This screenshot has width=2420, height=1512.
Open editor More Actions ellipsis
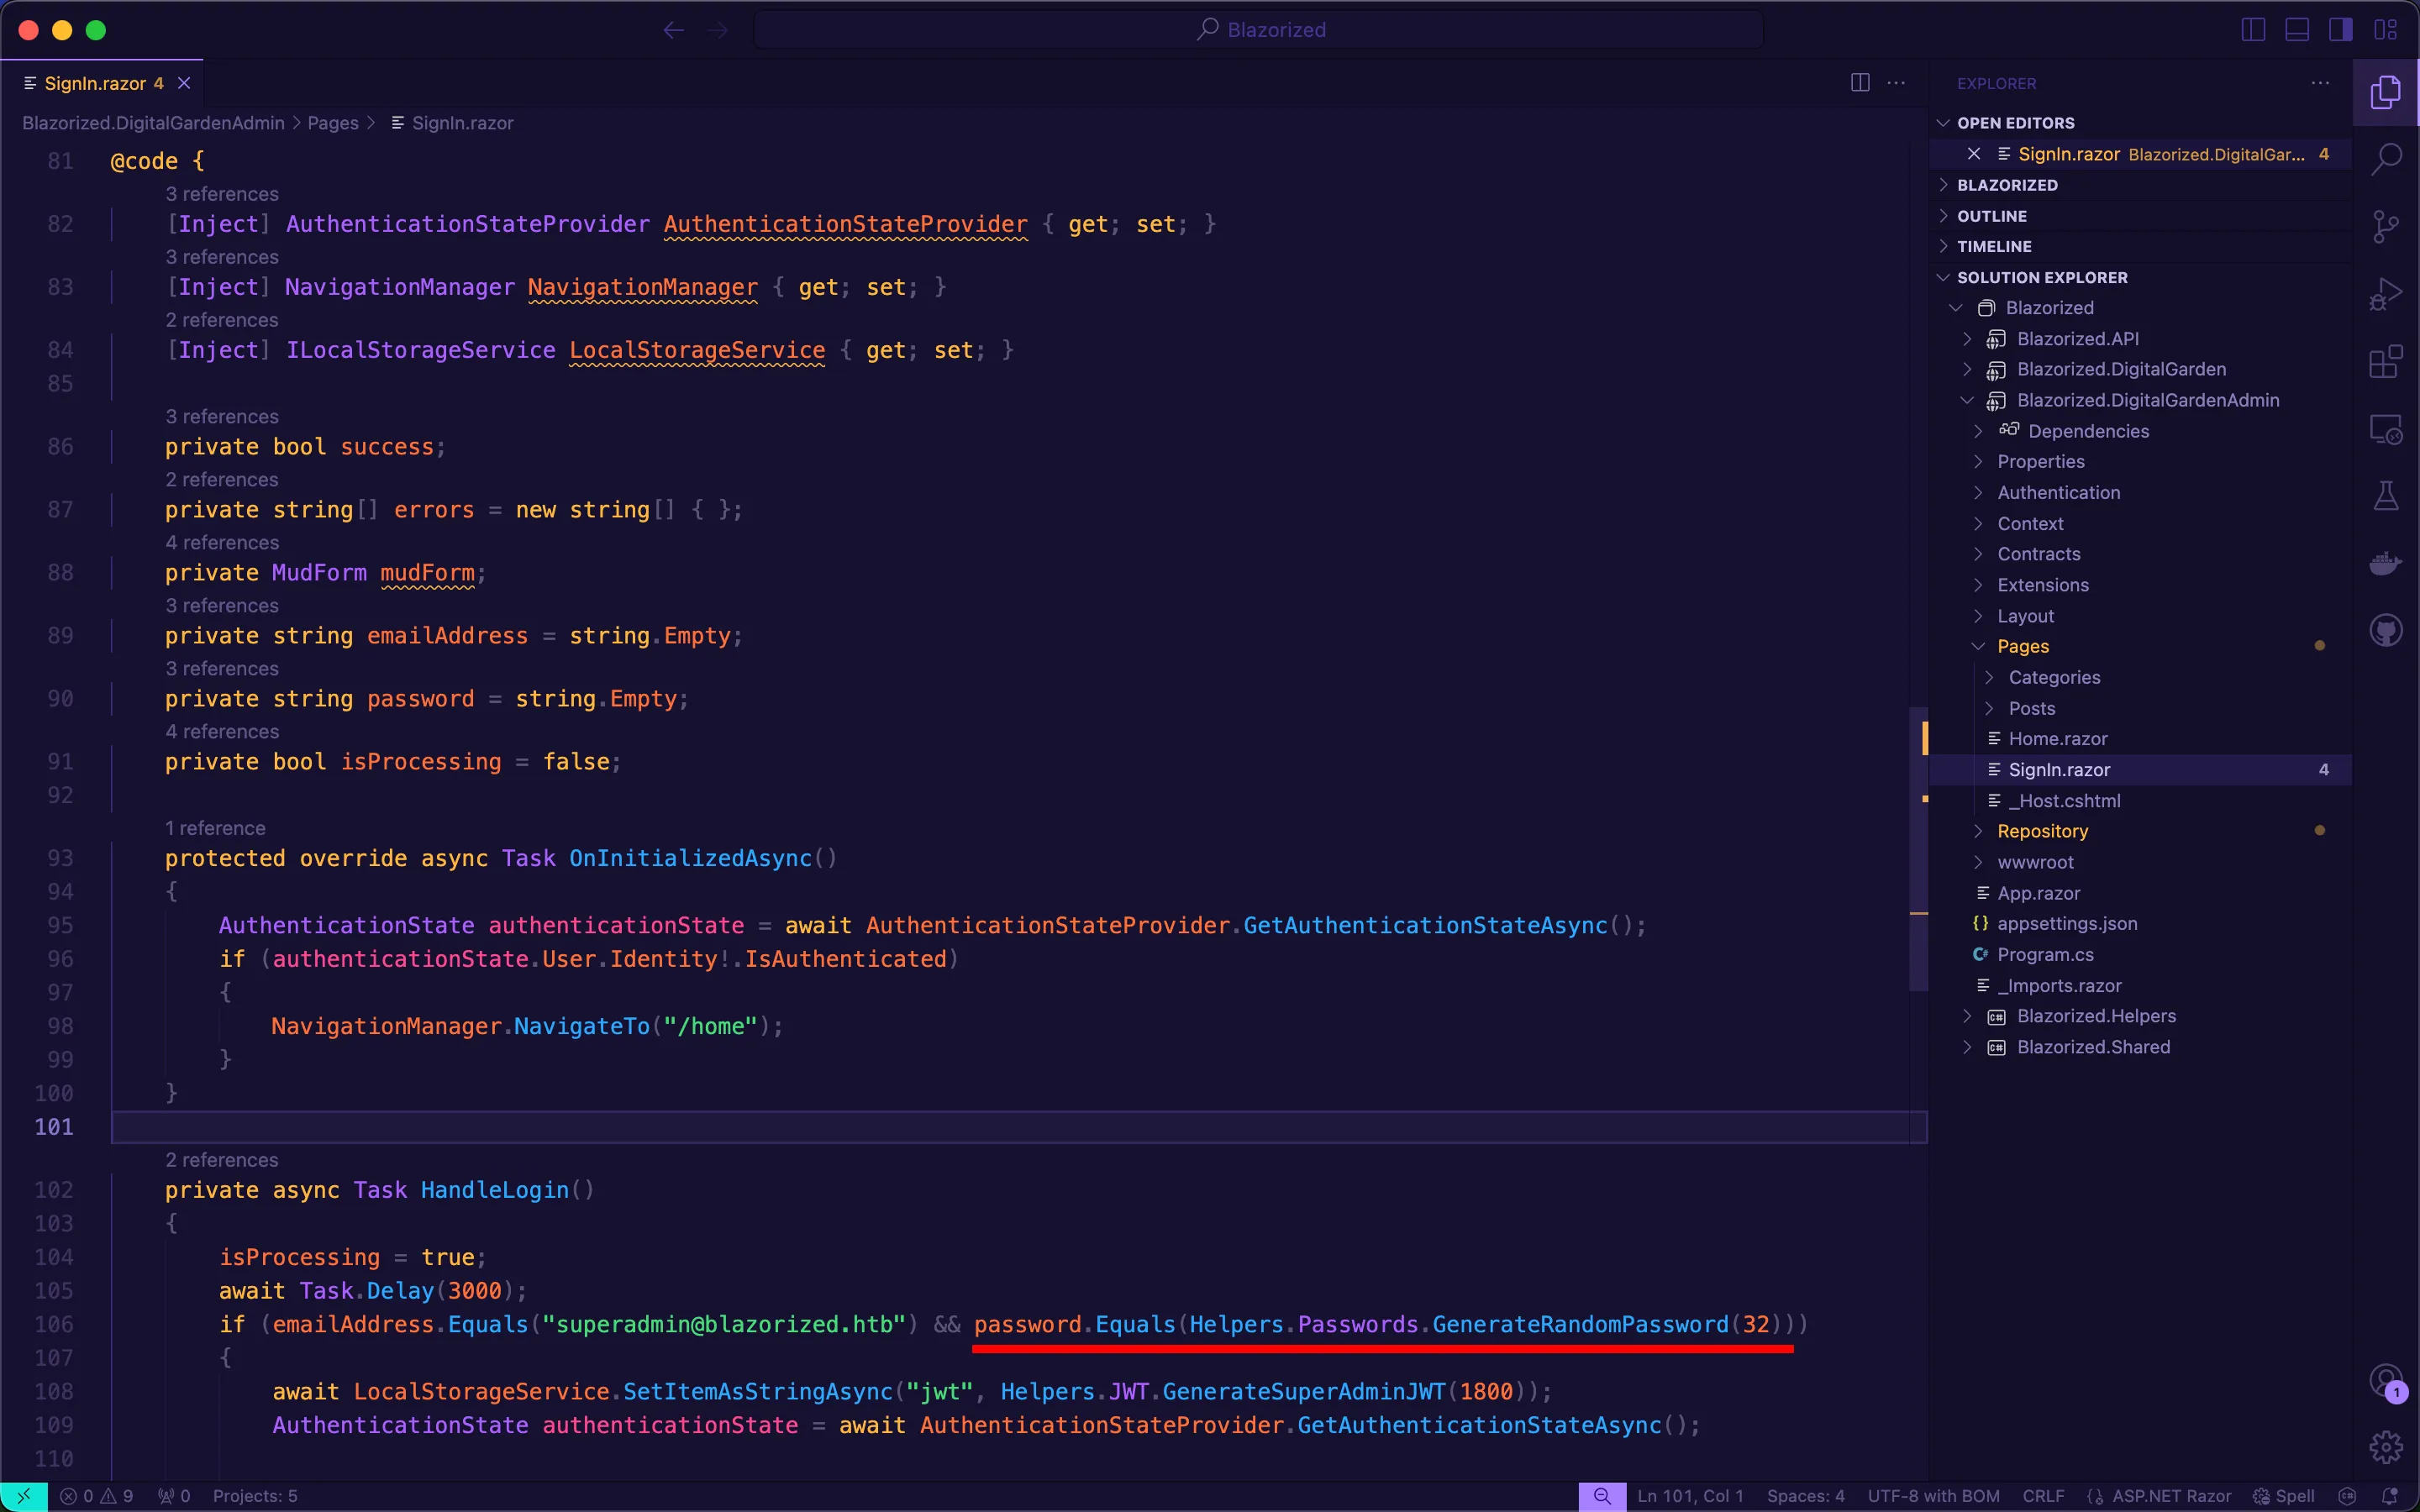pyautogui.click(x=1896, y=83)
